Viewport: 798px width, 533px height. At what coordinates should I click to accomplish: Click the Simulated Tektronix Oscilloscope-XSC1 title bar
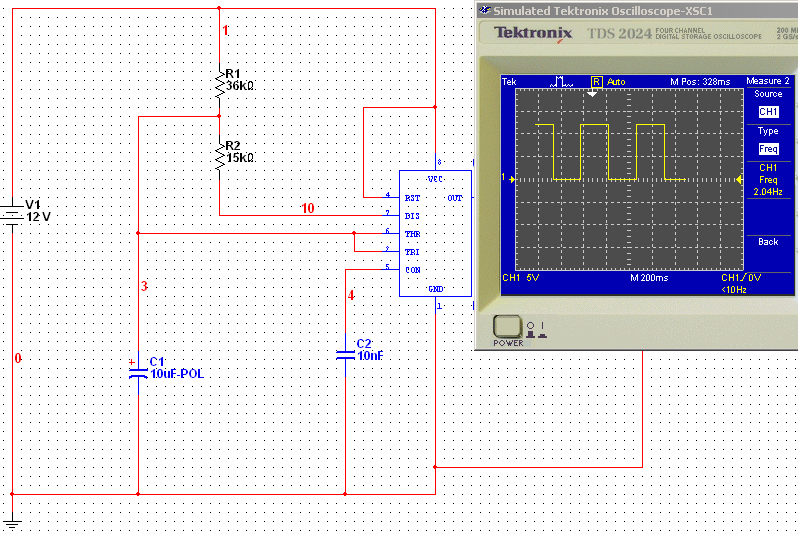(x=637, y=11)
